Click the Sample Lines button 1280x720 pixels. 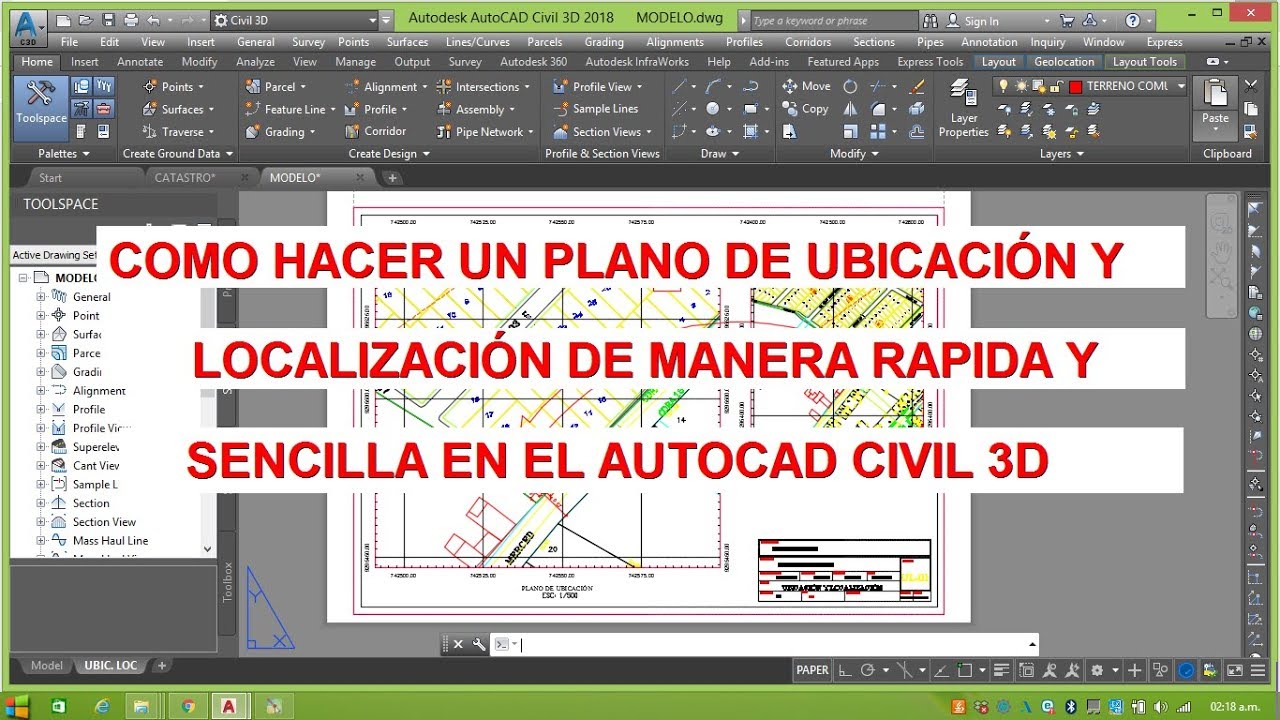coord(596,109)
